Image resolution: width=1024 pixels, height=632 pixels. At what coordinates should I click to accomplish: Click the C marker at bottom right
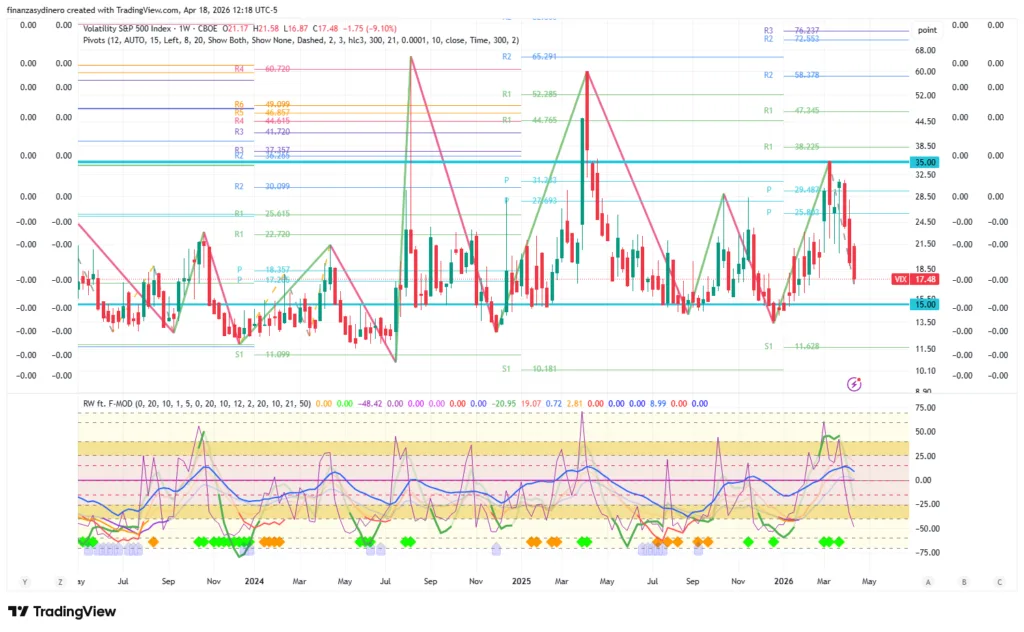pos(998,581)
